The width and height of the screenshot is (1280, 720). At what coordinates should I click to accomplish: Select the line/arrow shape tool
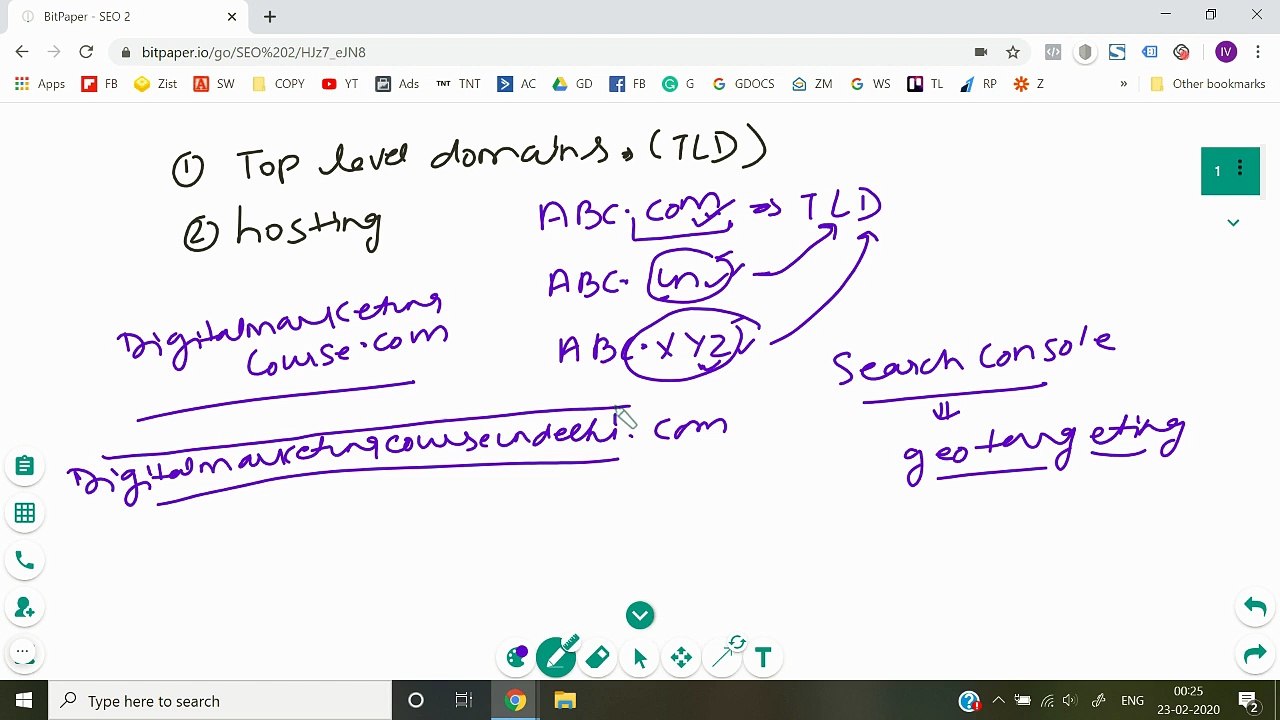[723, 659]
